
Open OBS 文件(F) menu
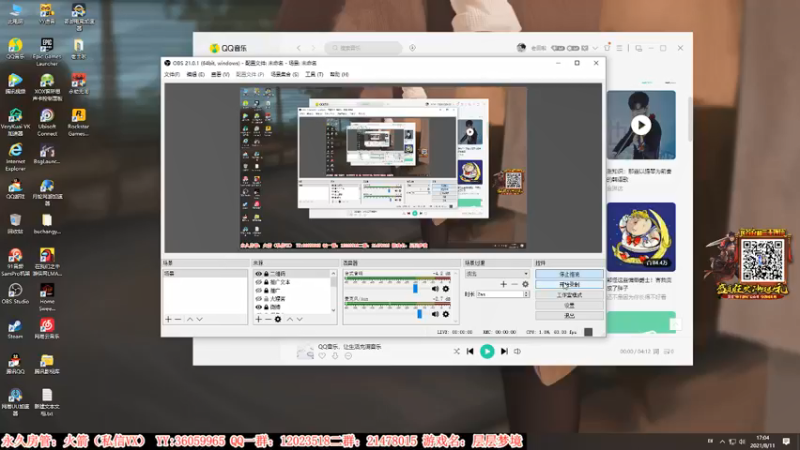point(172,74)
